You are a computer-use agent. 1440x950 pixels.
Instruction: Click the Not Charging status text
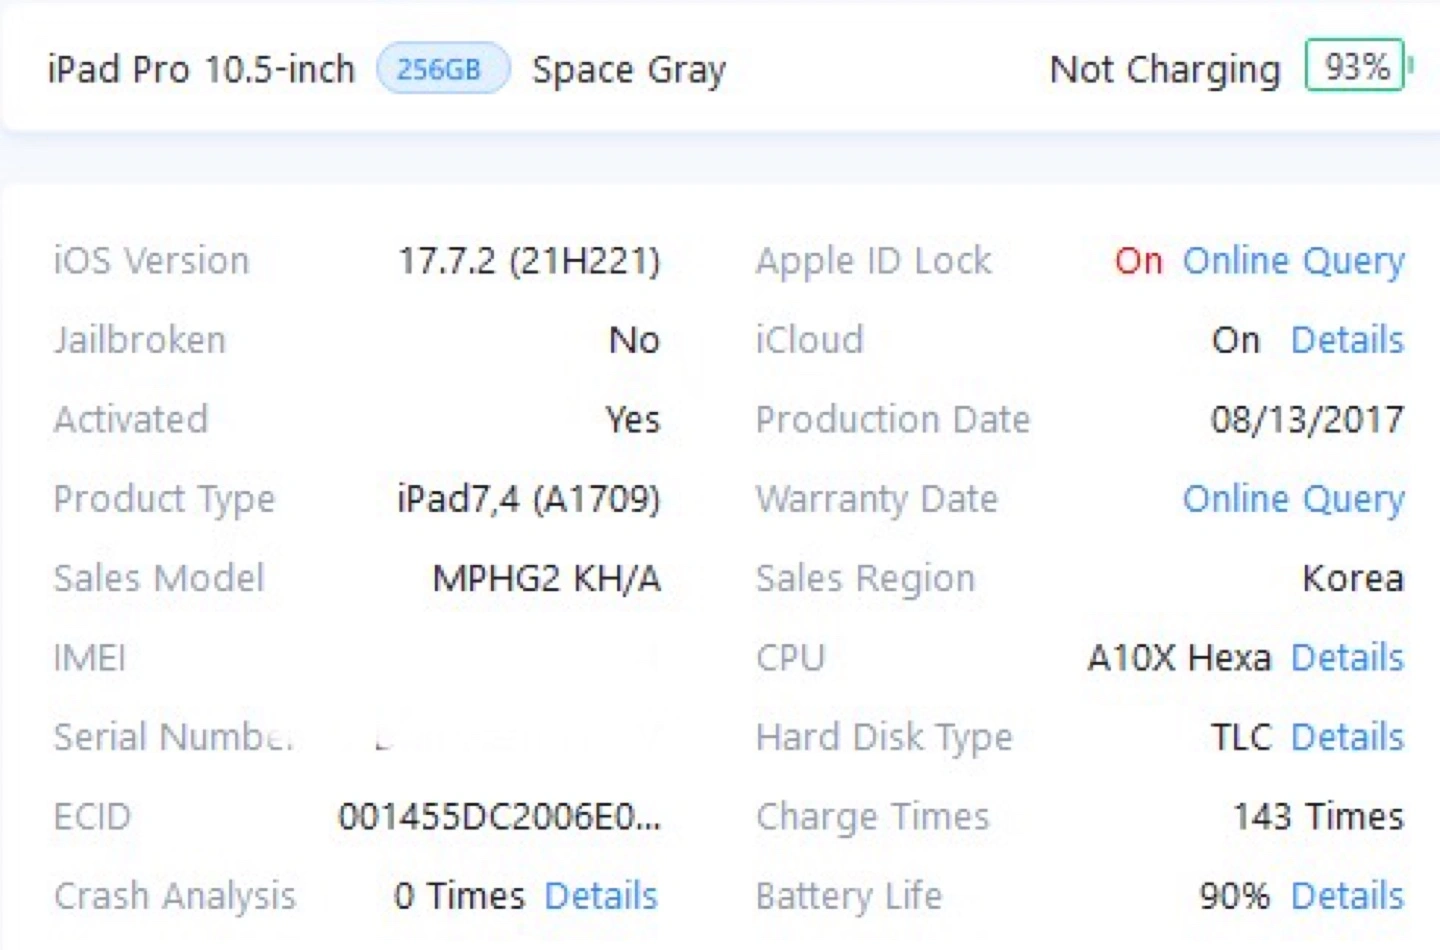(x=1165, y=70)
